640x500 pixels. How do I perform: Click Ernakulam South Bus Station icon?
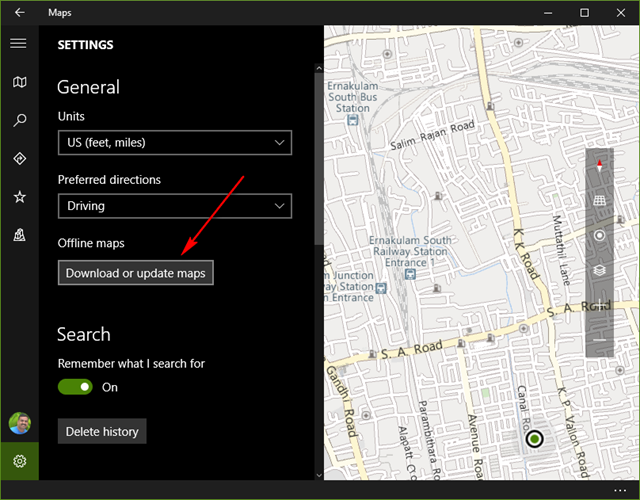pos(353,120)
